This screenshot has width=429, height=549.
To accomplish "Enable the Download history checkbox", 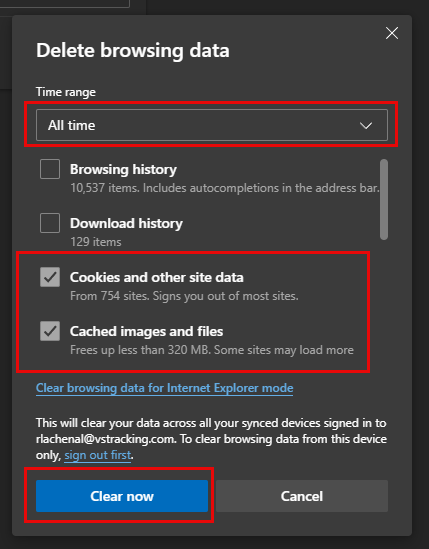I will [x=50, y=223].
